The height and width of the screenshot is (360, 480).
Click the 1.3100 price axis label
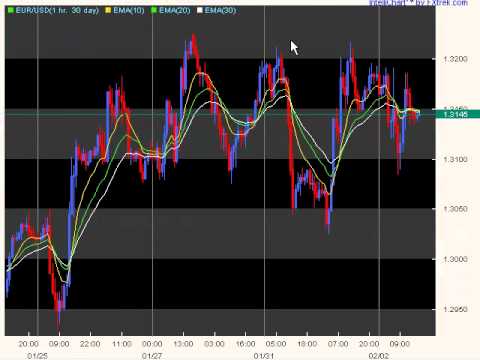(455, 159)
